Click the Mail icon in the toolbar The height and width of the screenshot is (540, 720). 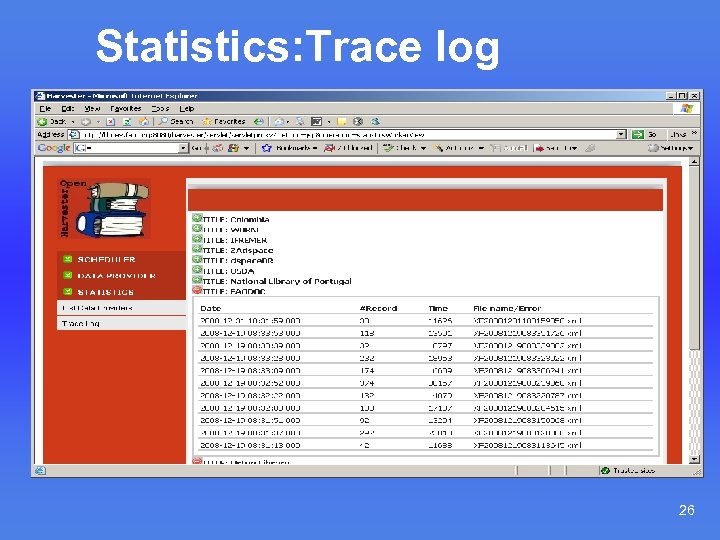point(279,122)
